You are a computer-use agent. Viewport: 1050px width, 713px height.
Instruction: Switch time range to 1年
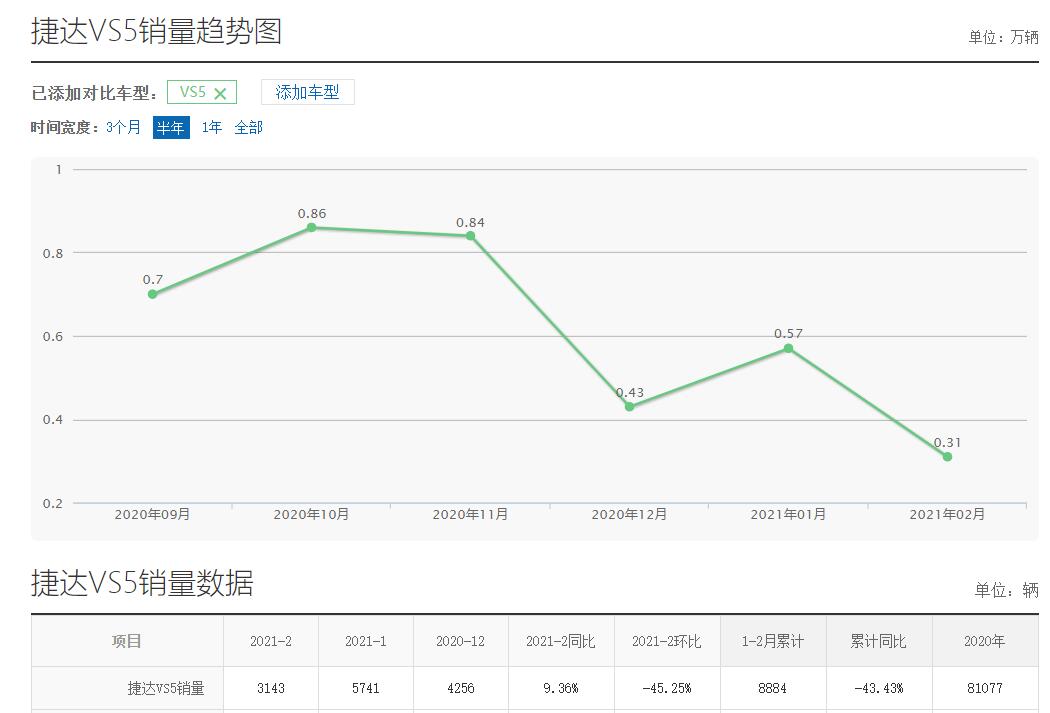click(x=212, y=128)
